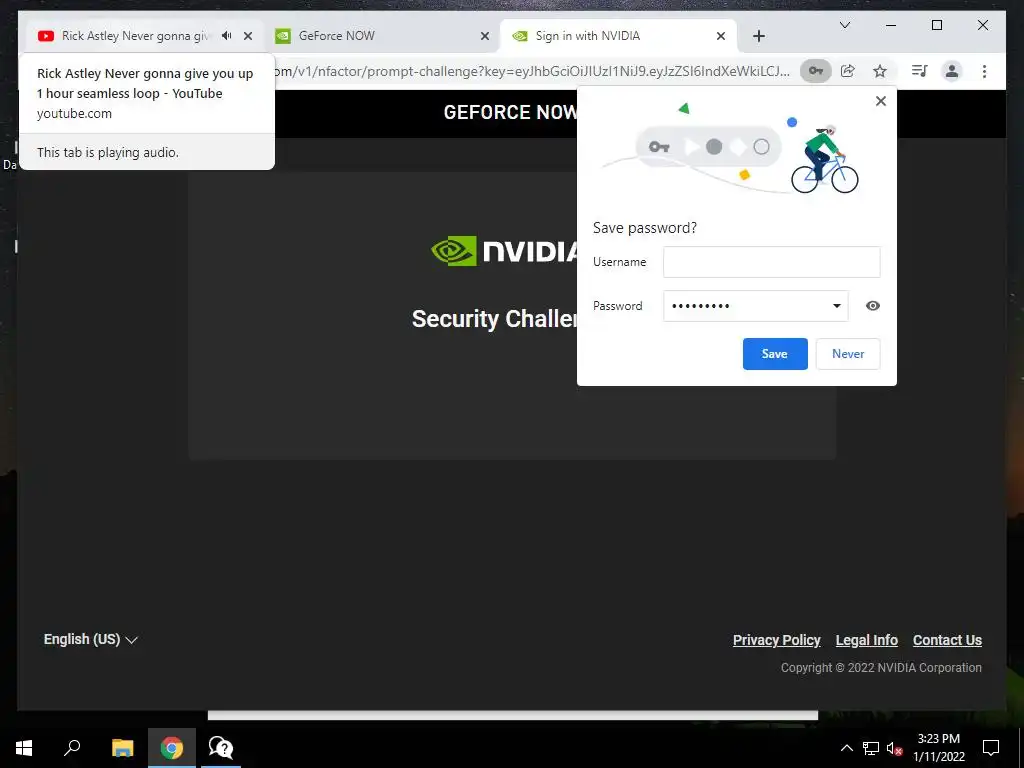
Task: Choose Never to skip saving
Action: [x=848, y=354]
